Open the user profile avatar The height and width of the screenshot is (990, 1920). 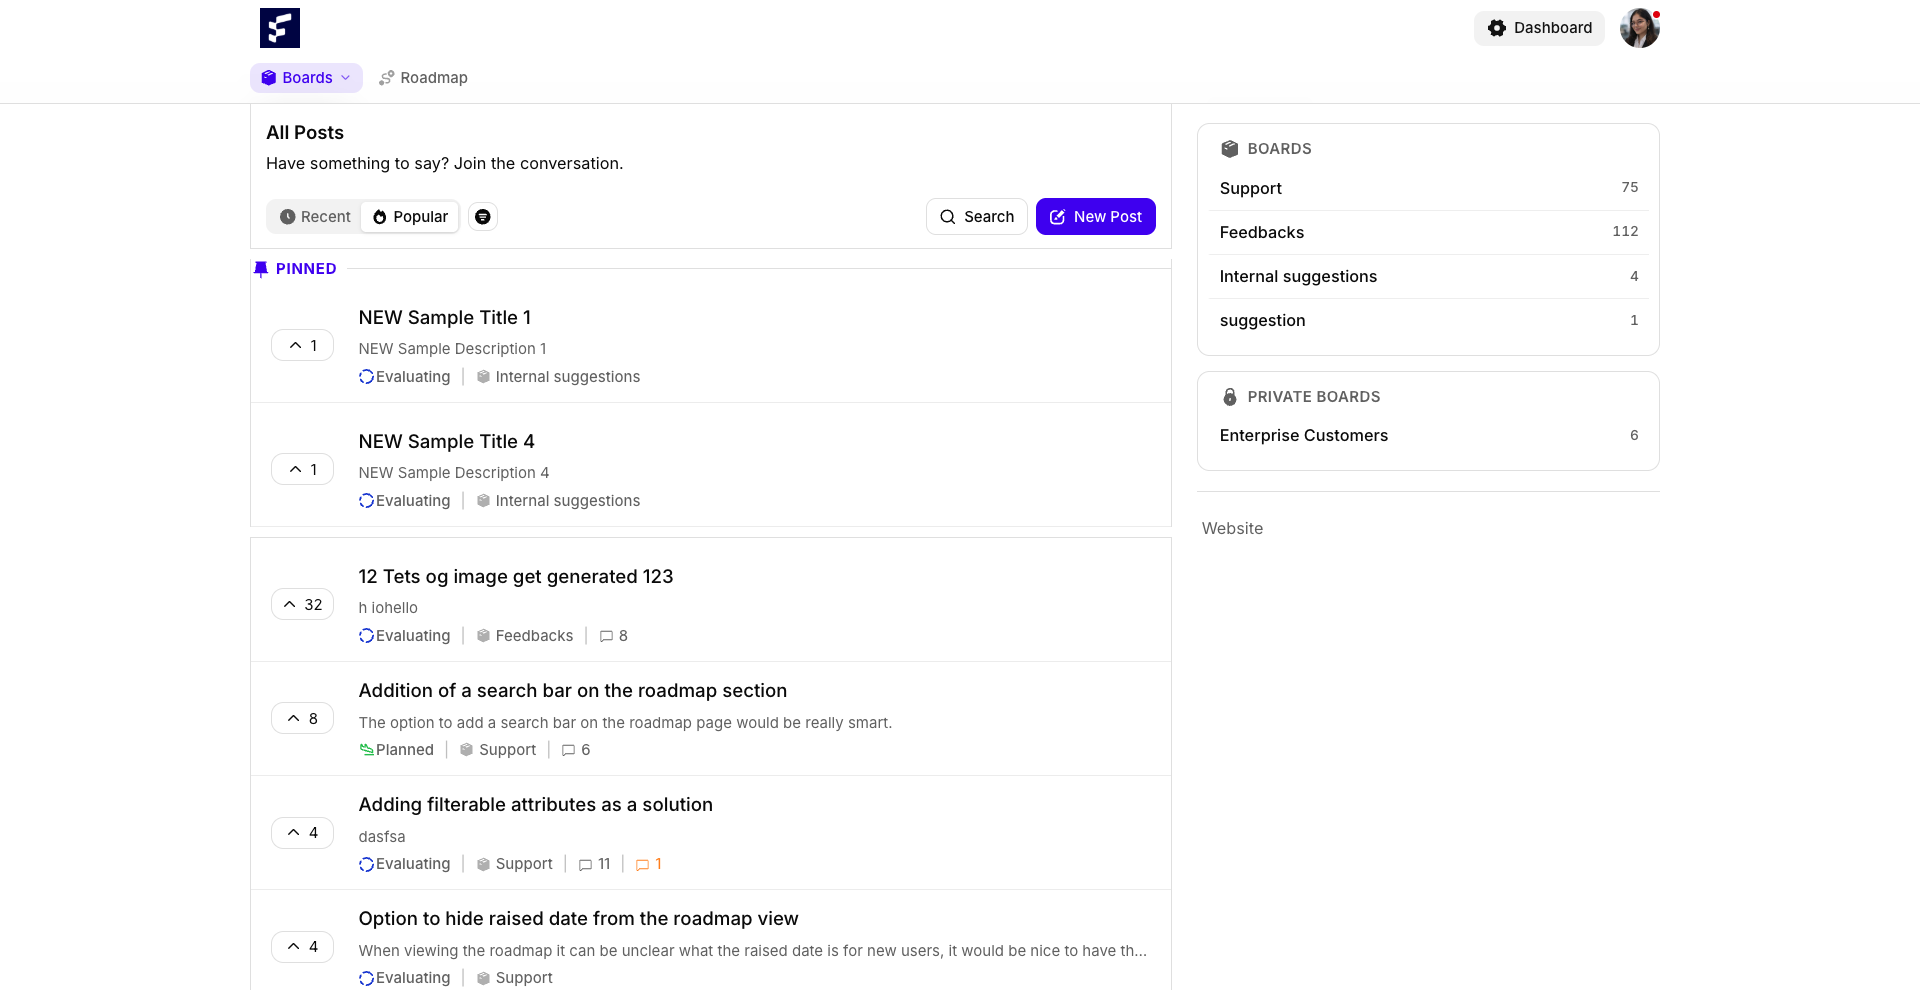[1640, 28]
